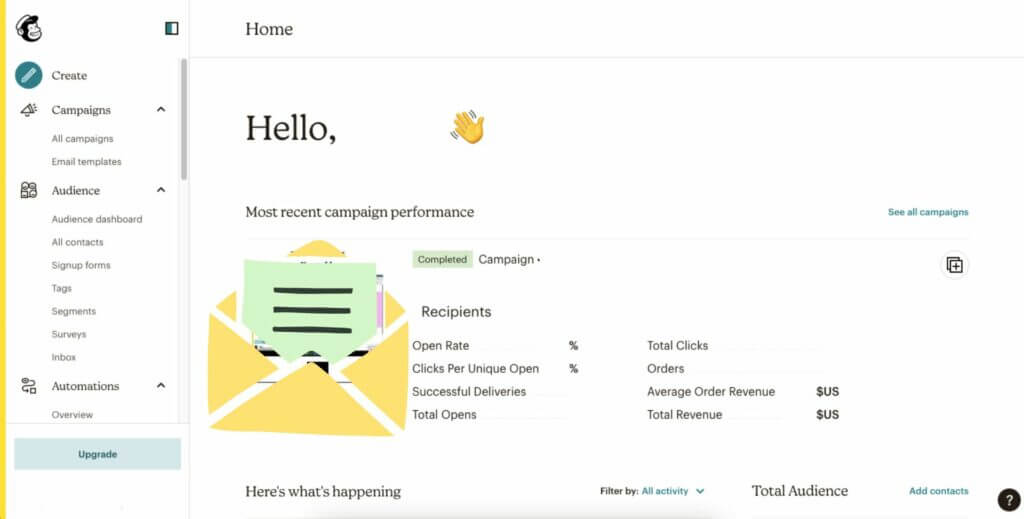Open Email templates in sidebar
Image resolution: width=1024 pixels, height=519 pixels.
coord(86,161)
